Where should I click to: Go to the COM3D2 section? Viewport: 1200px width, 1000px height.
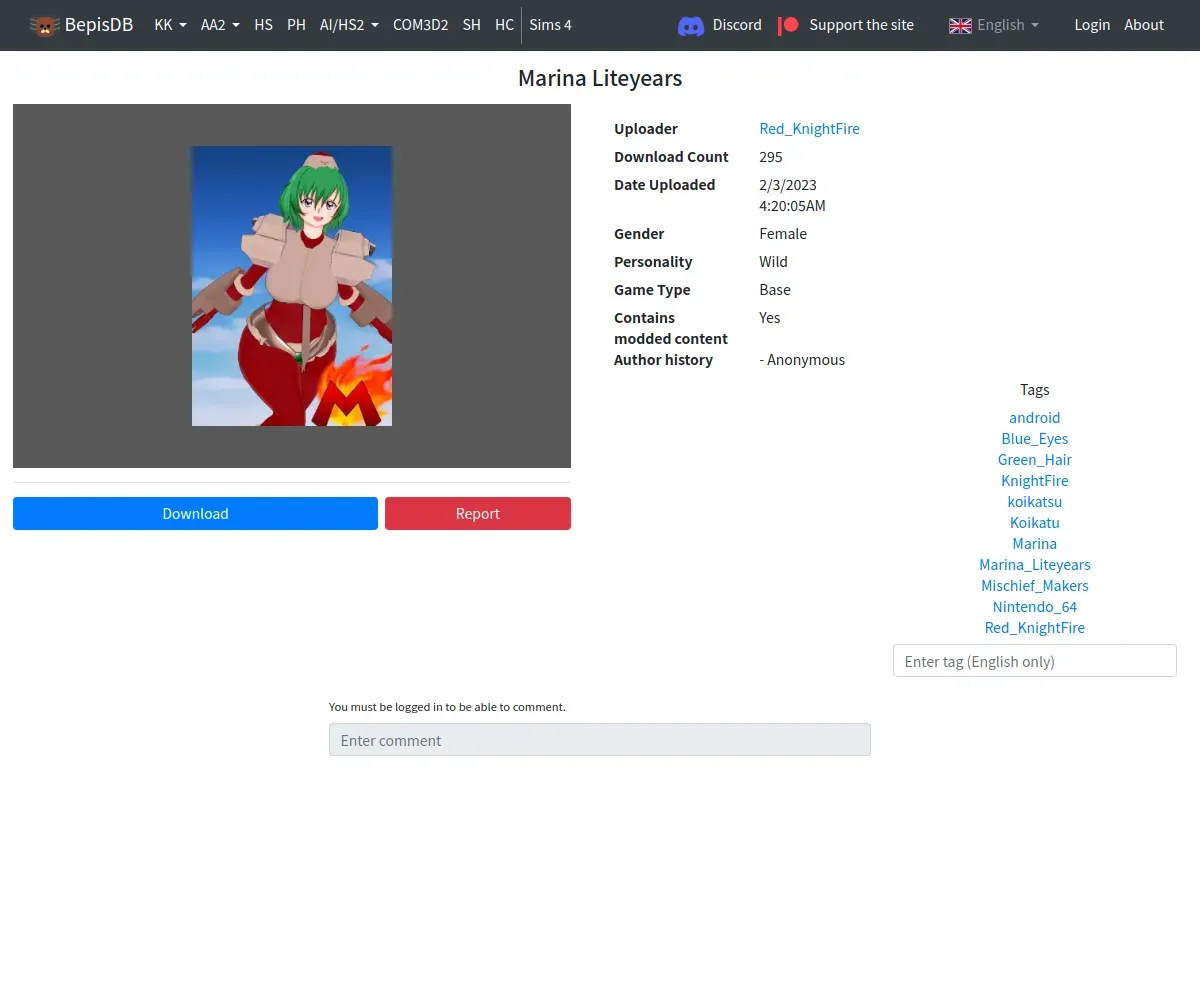tap(420, 25)
